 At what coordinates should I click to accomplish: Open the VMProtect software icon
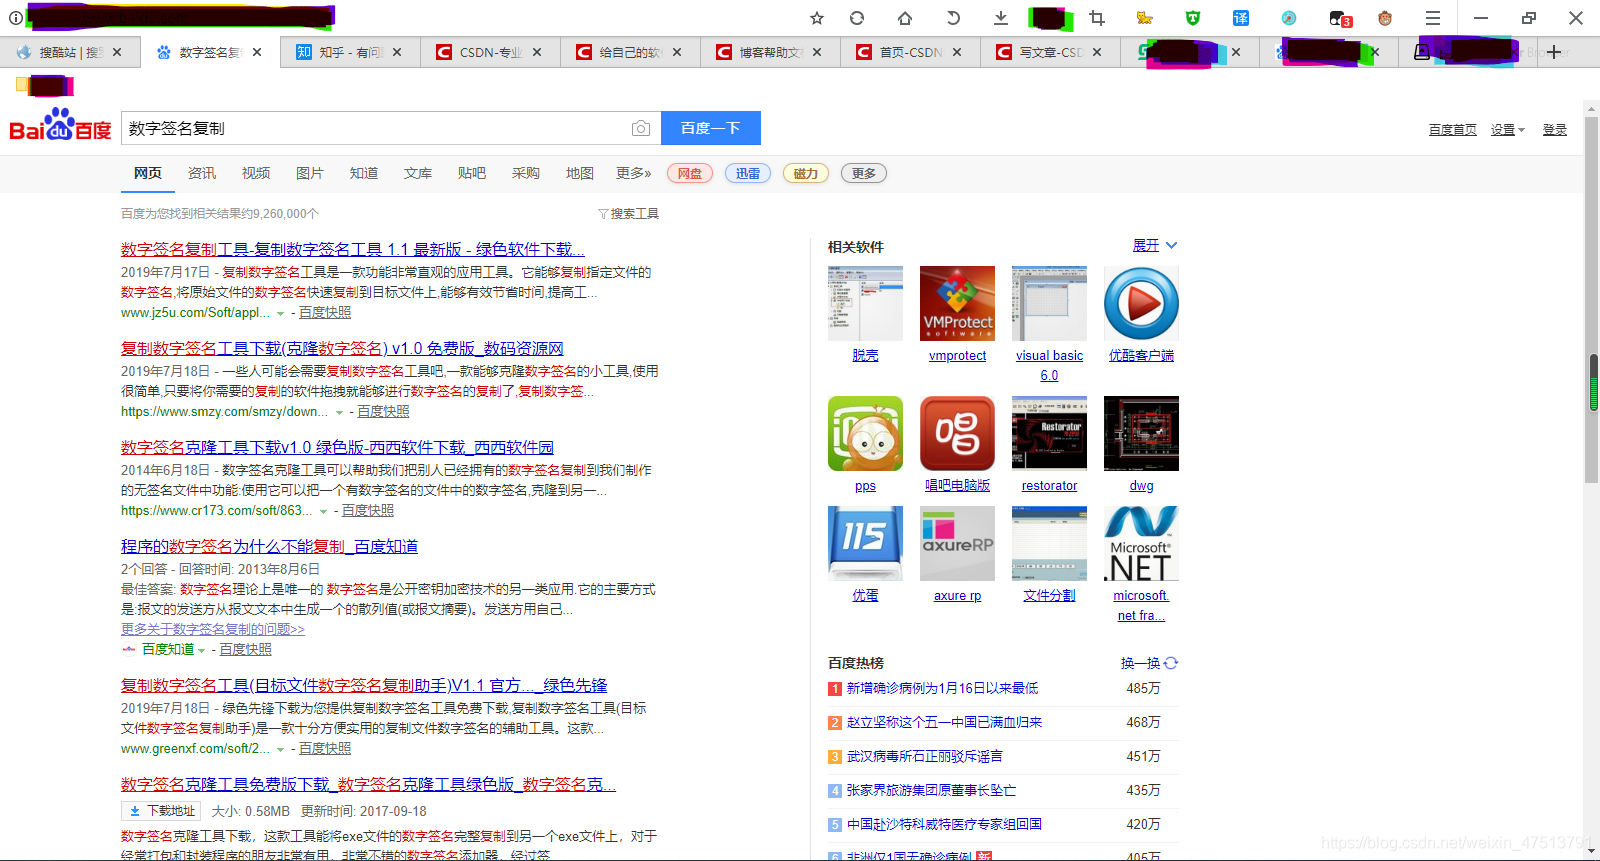point(957,303)
